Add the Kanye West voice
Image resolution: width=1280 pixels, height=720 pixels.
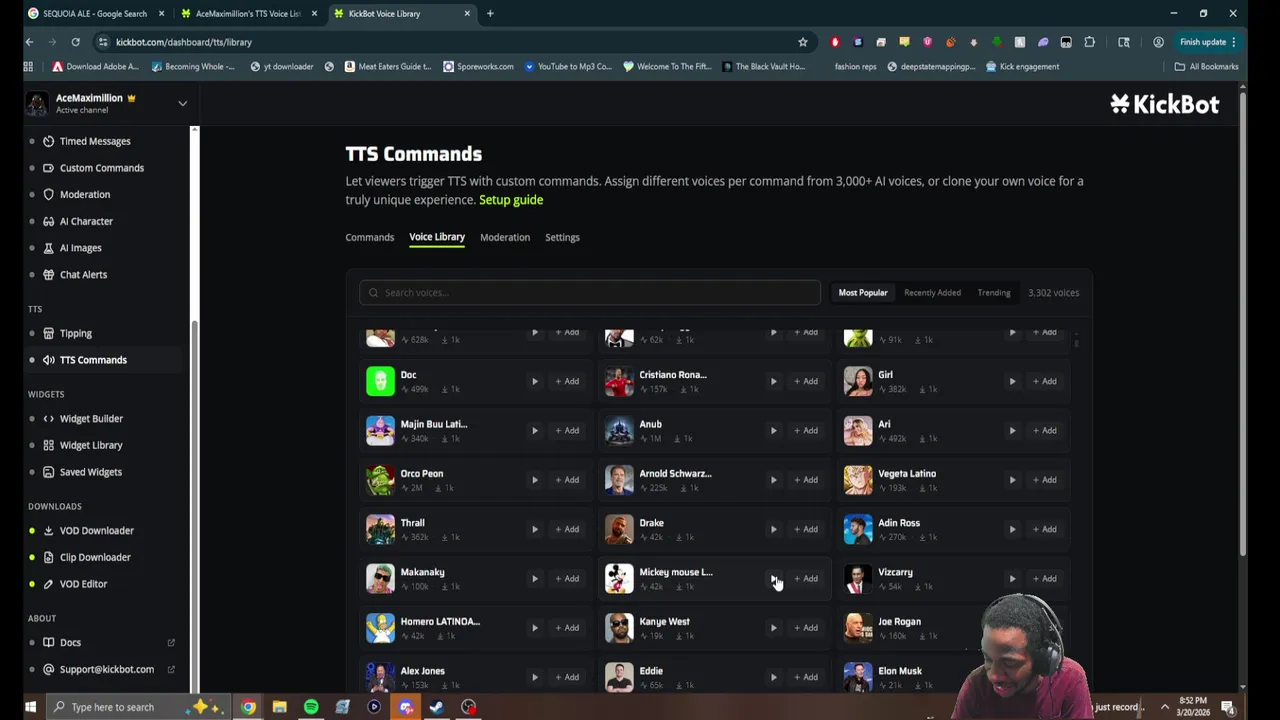[x=806, y=628]
